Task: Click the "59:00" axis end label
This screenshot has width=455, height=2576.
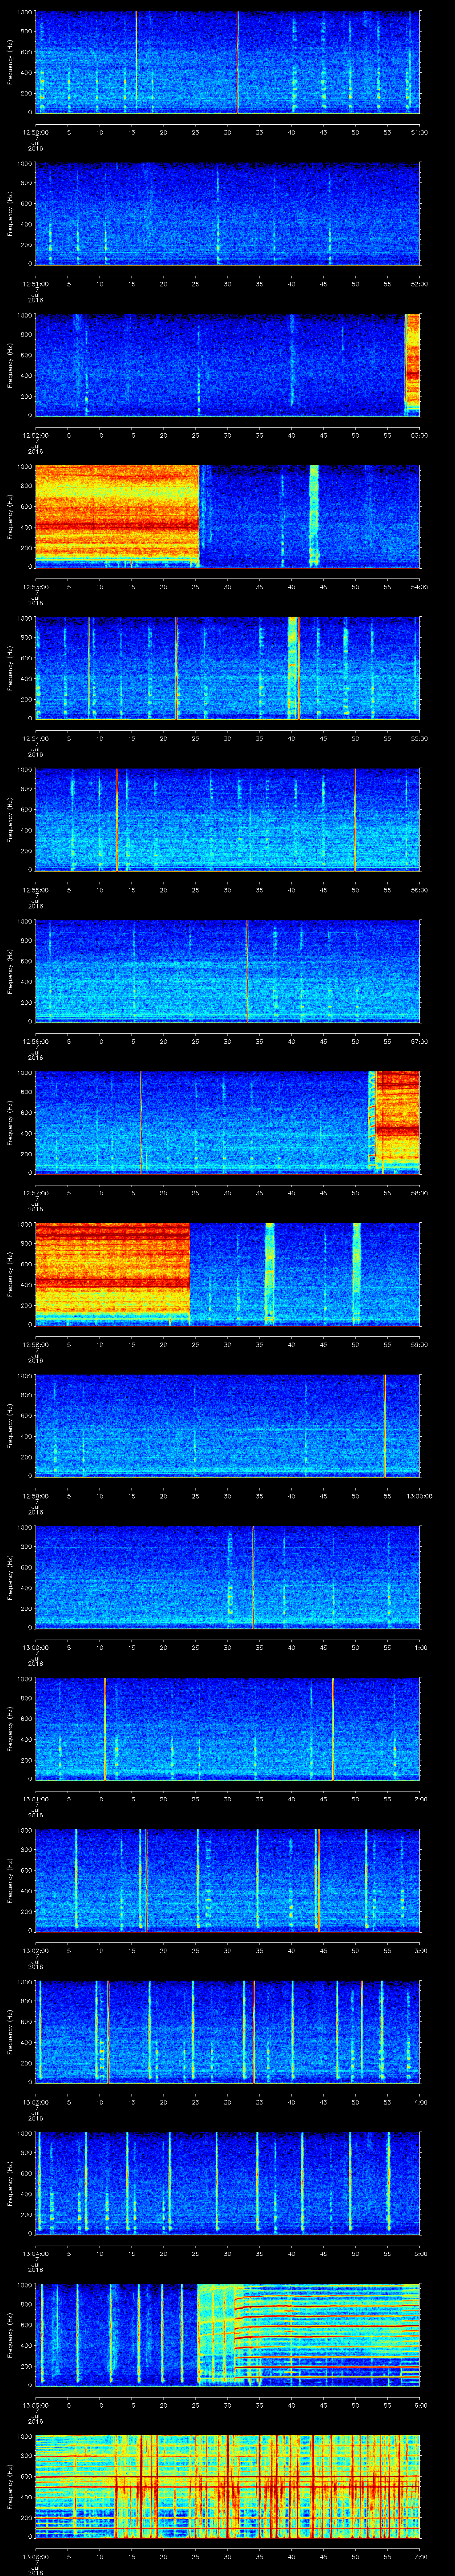Action: pyautogui.click(x=420, y=1344)
